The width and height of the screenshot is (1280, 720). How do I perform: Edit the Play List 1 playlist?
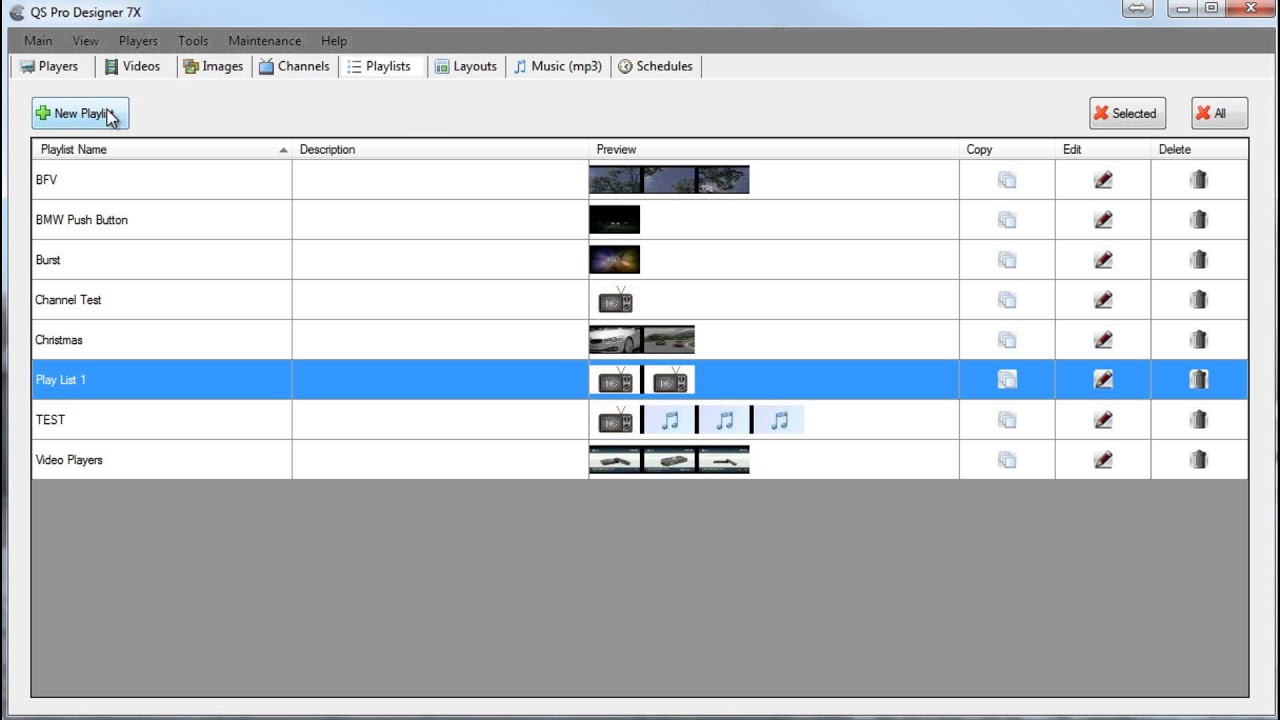pyautogui.click(x=1103, y=380)
